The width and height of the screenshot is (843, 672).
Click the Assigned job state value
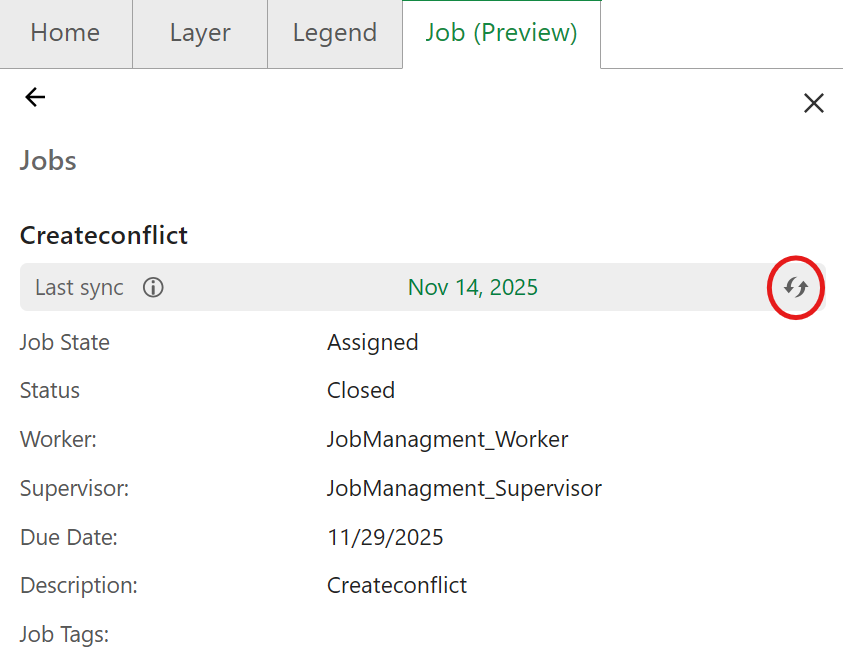pyautogui.click(x=372, y=342)
